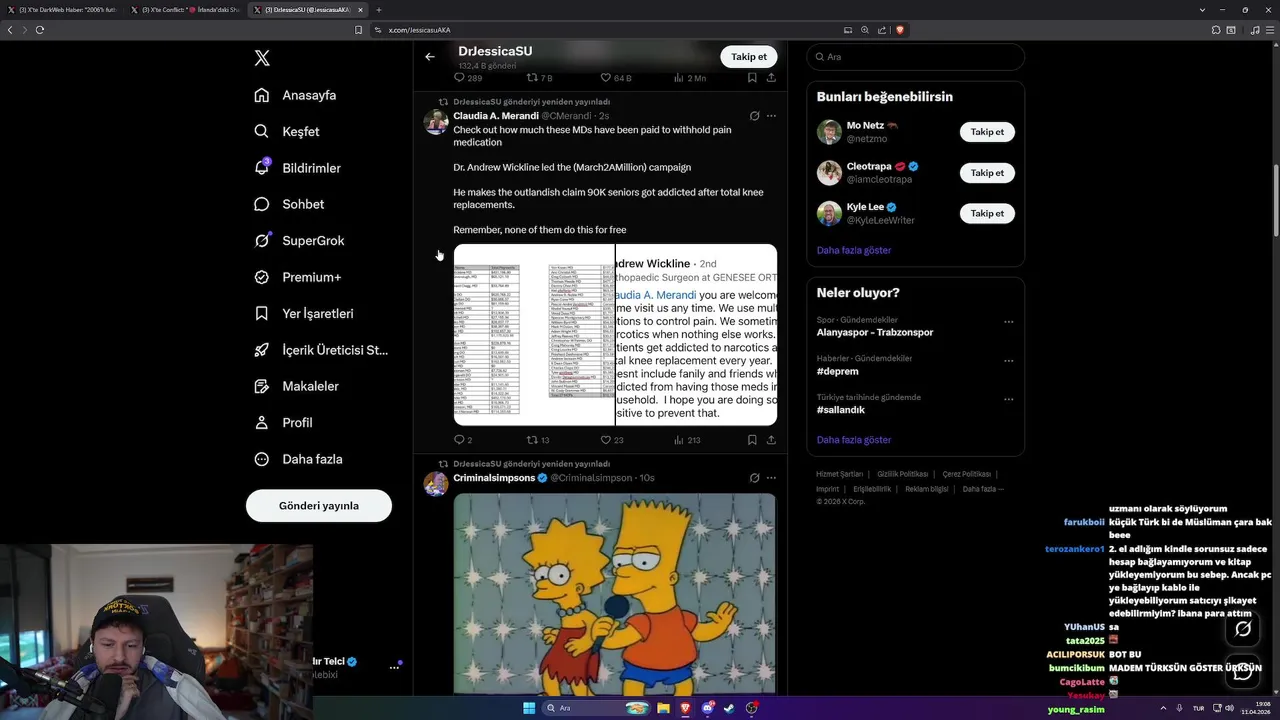Show more trends under Neler oluyor
The height and width of the screenshot is (720, 1280).
(x=853, y=440)
